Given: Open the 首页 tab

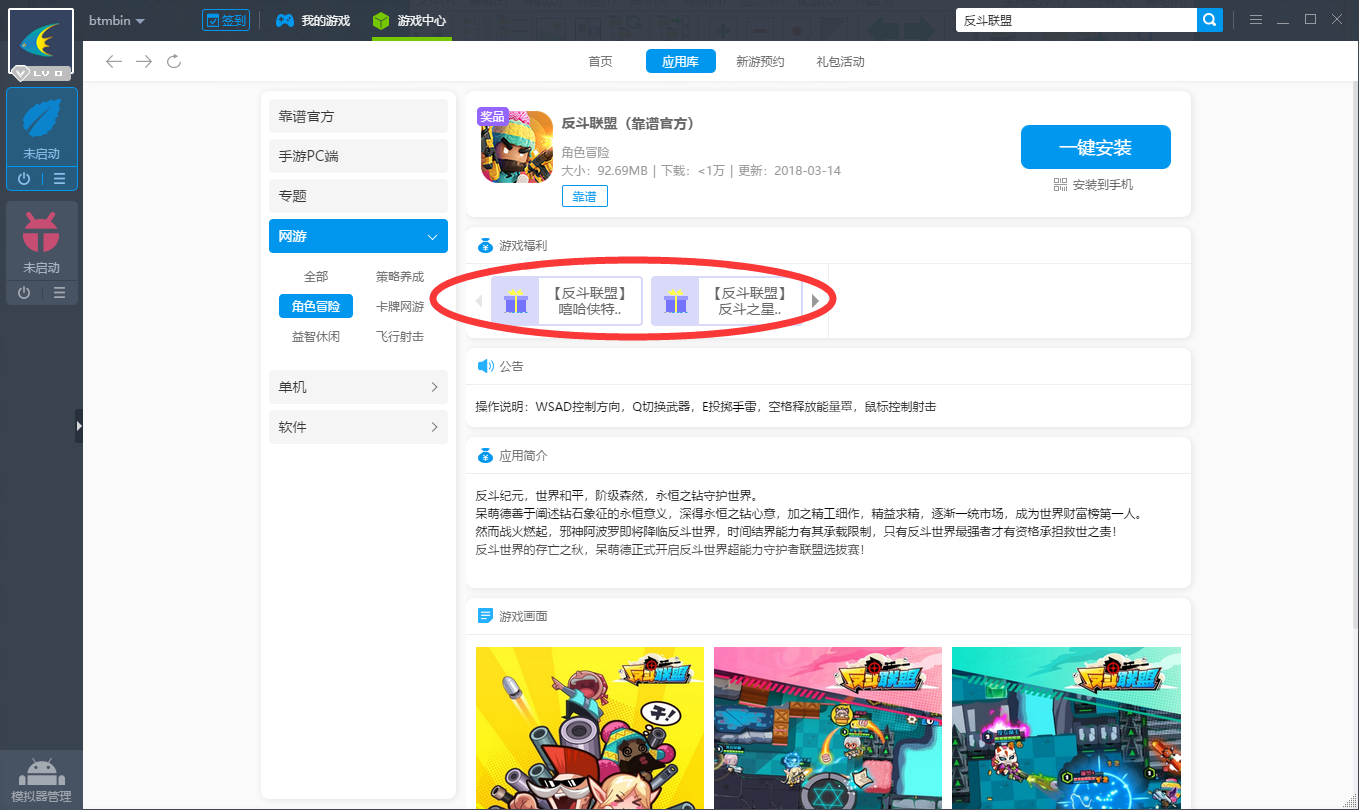Looking at the screenshot, I should (x=600, y=62).
